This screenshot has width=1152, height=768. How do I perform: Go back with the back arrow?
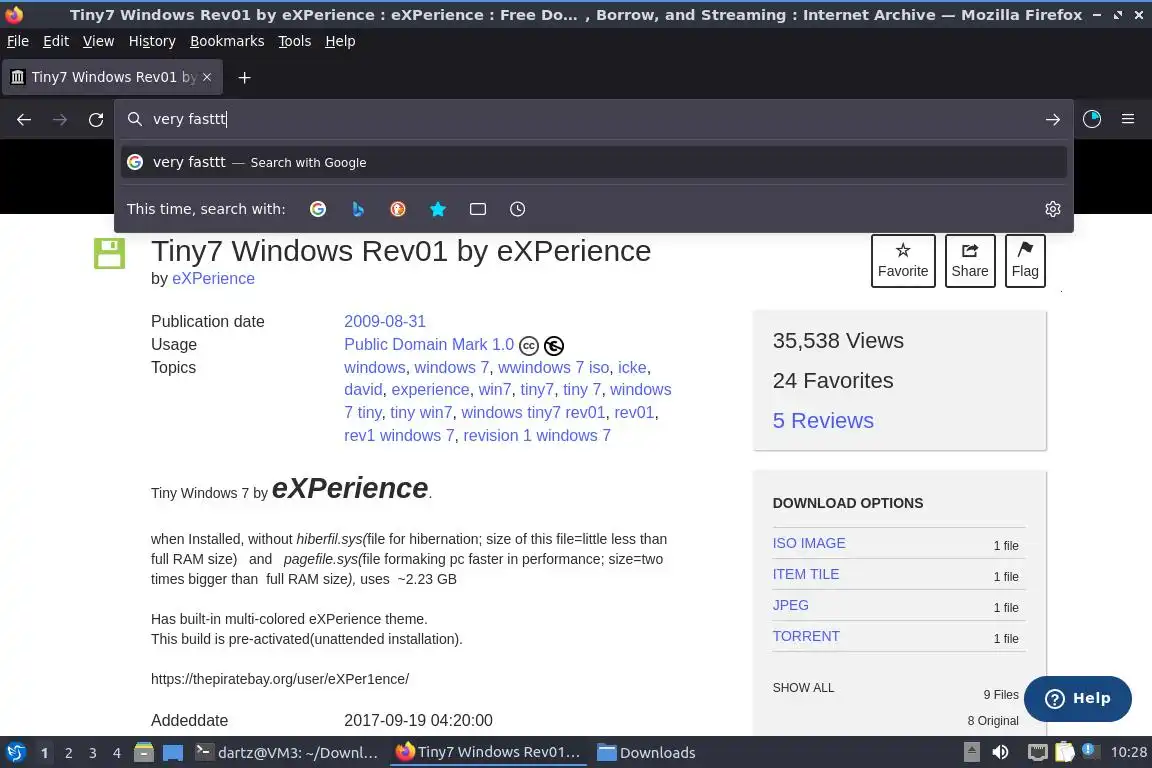[x=24, y=119]
